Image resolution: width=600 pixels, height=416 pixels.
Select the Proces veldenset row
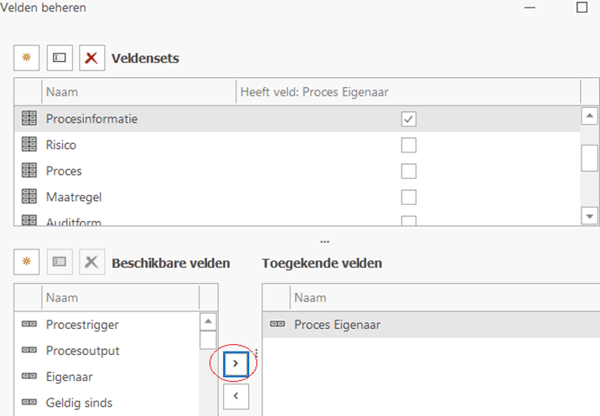click(64, 171)
